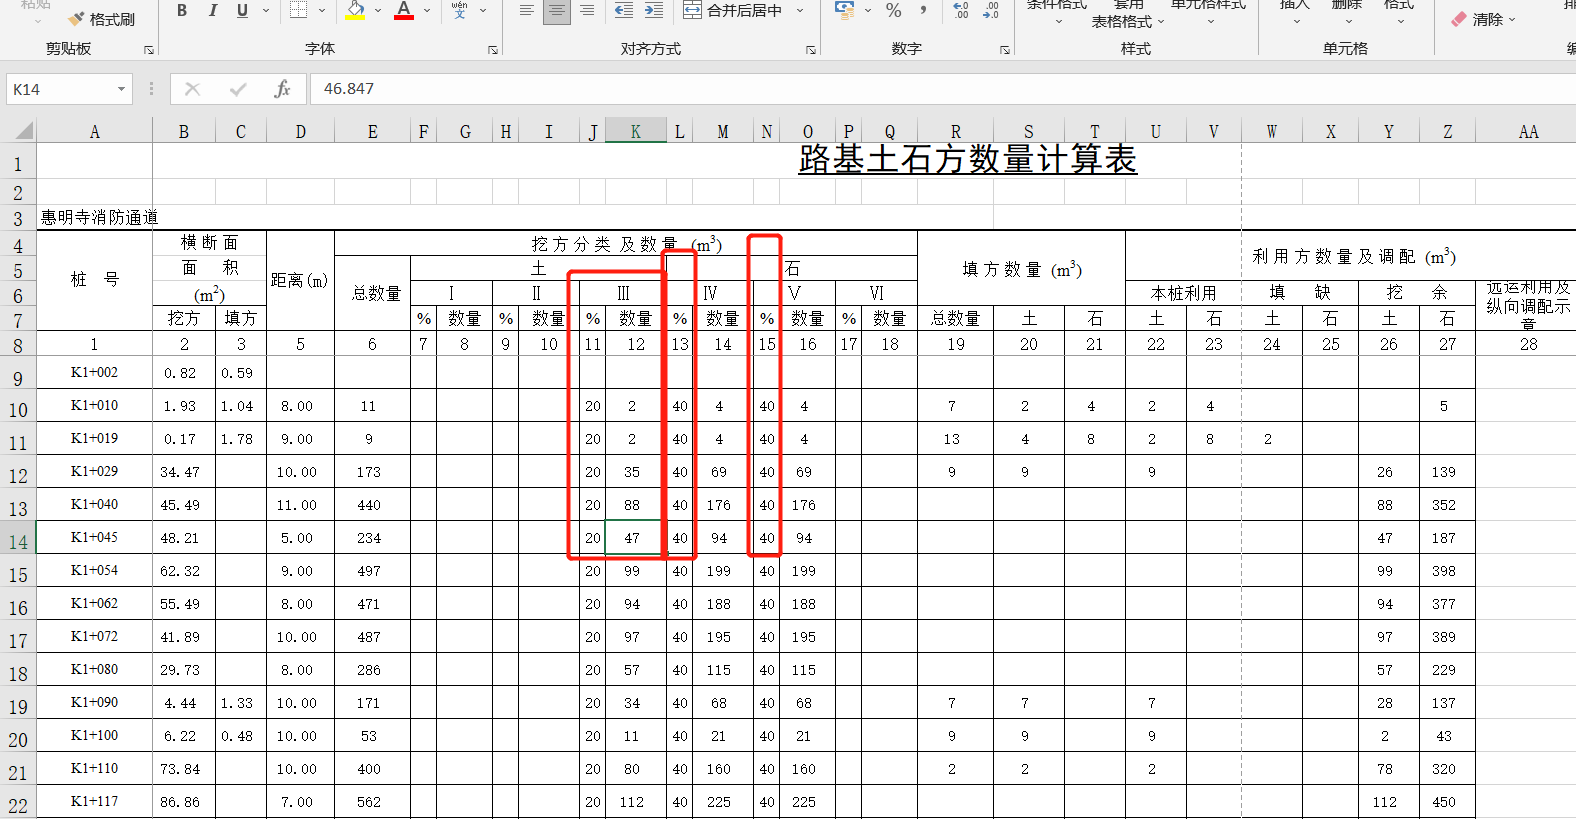Apply italic formatting with the I button
Viewport: 1576px width, 819px height.
[x=212, y=10]
